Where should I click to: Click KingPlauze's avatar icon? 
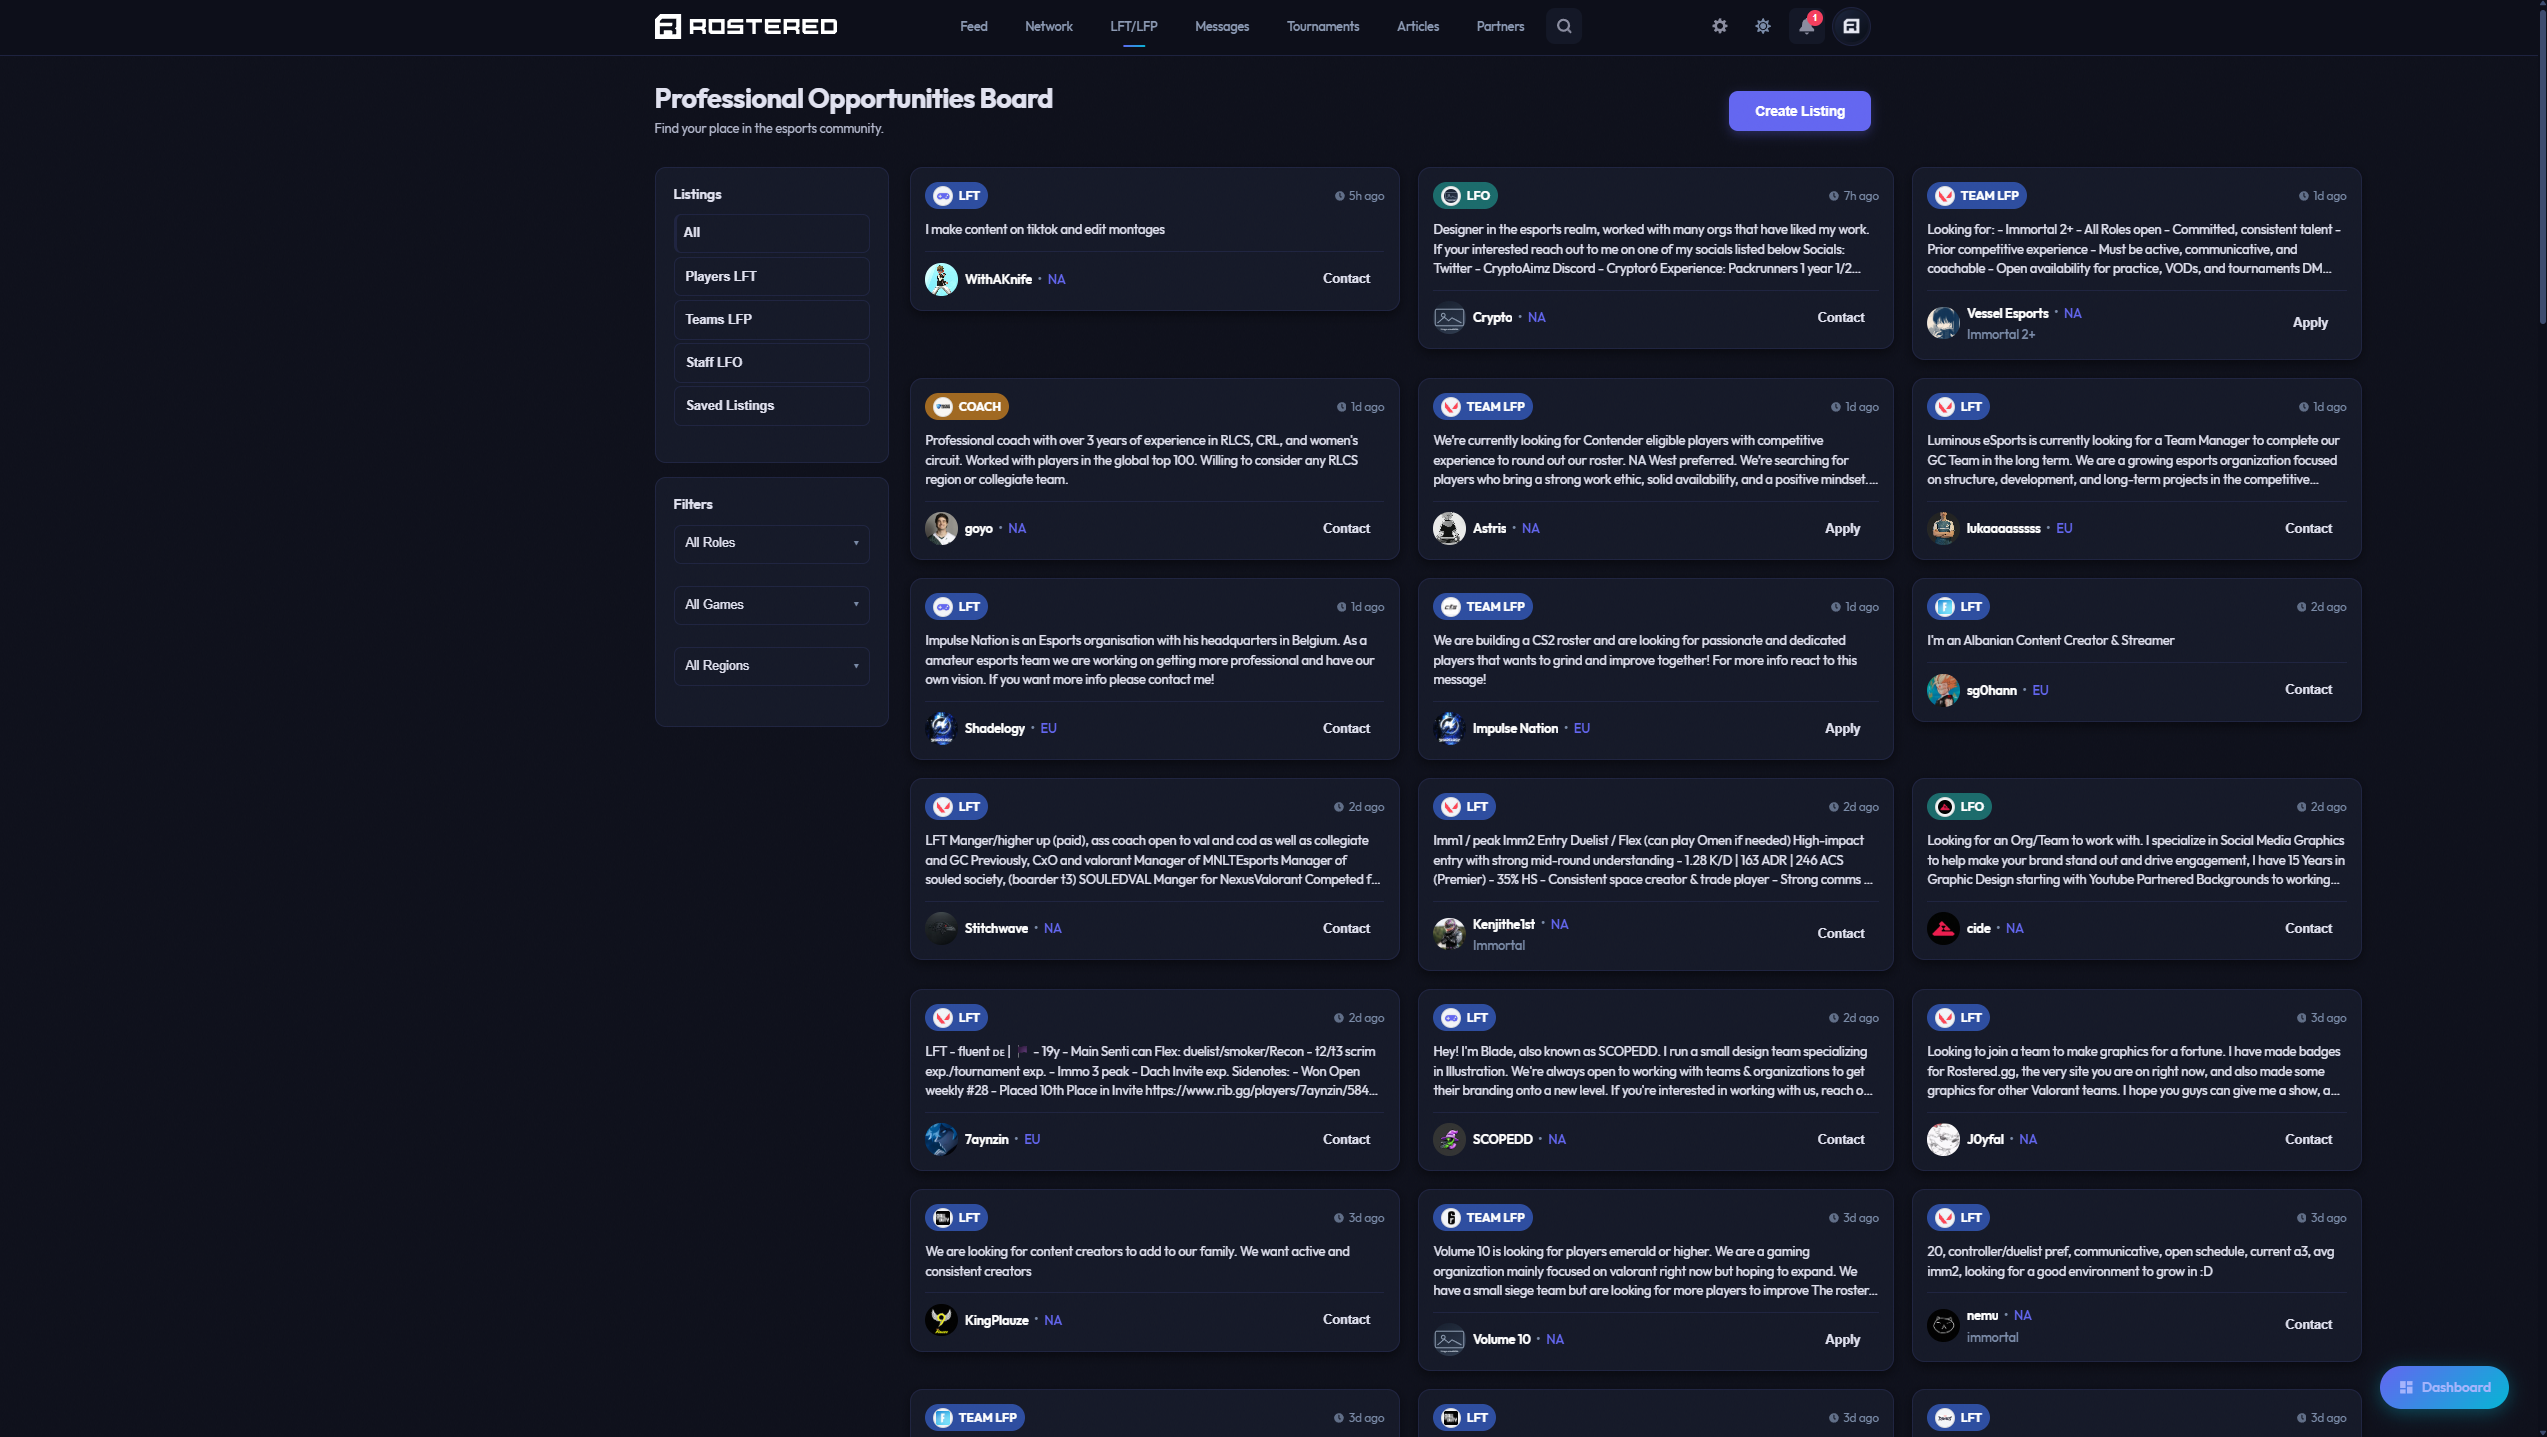(941, 1320)
